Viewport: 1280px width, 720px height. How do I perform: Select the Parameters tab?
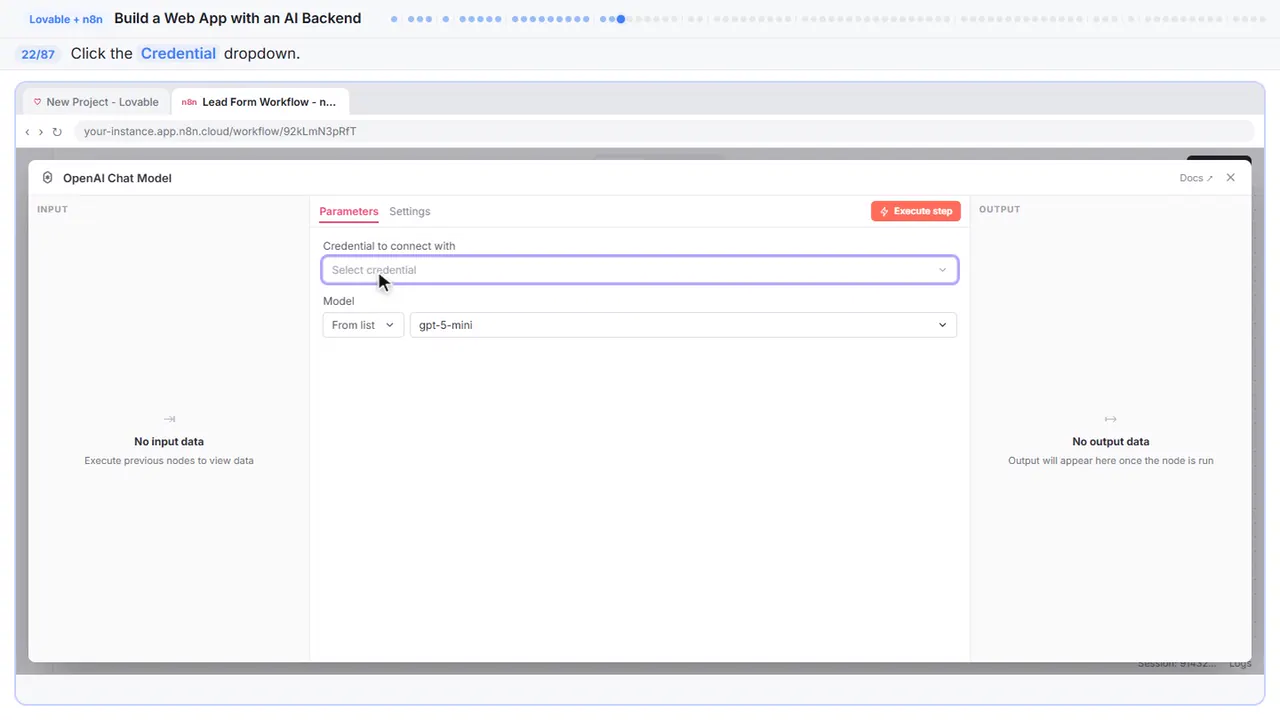349,211
